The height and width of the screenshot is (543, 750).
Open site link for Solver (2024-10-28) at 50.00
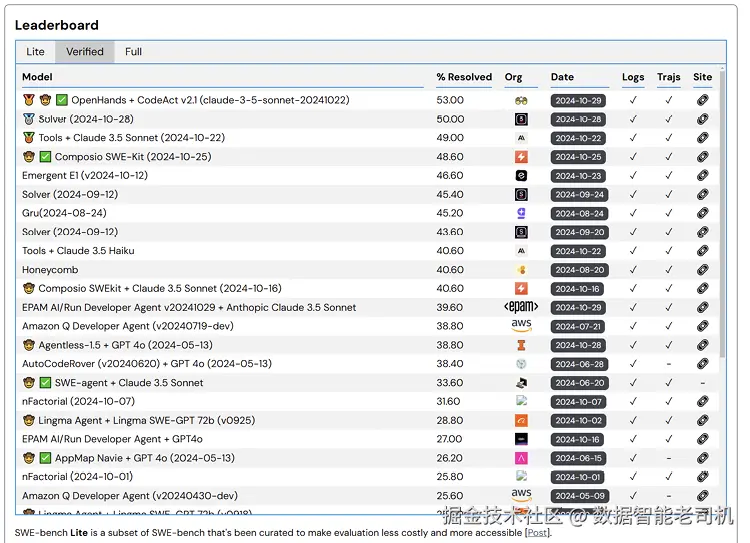[702, 119]
